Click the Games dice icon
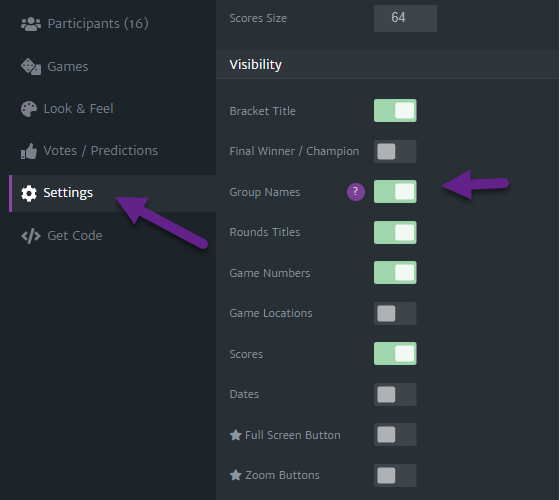The image size is (560, 500). [x=31, y=67]
